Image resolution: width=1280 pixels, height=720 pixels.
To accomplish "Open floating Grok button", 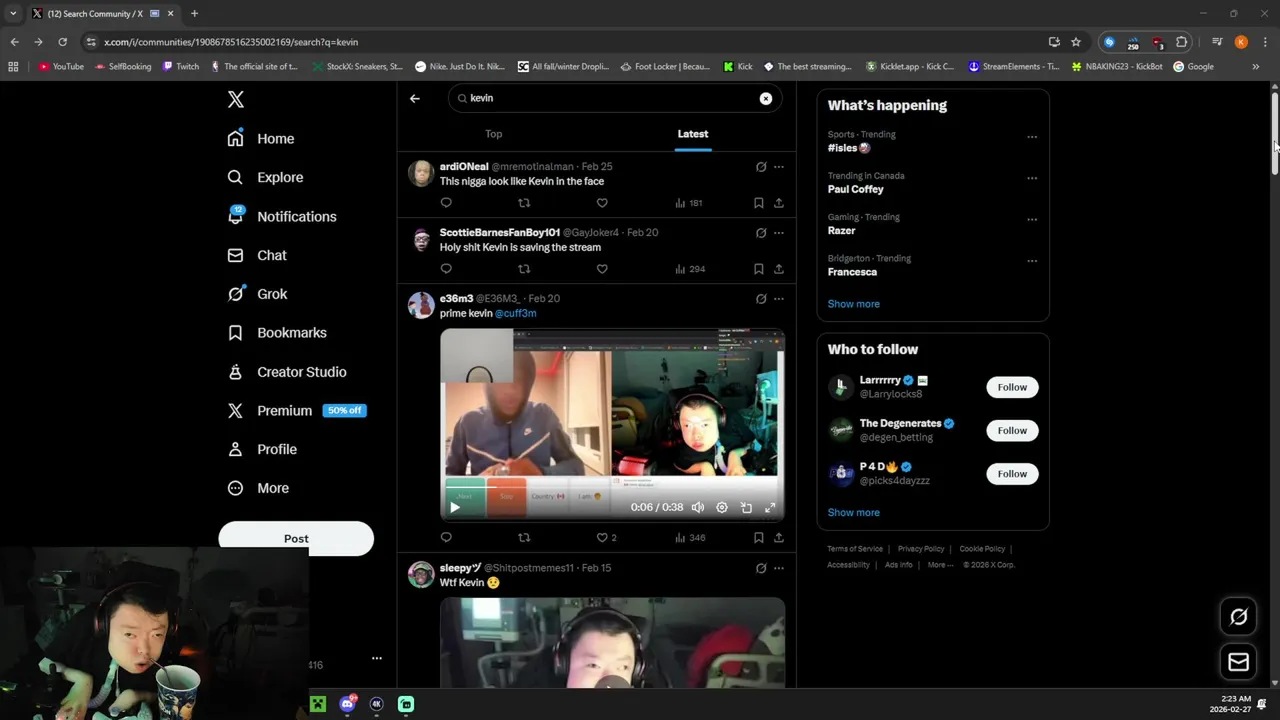I will (1238, 617).
